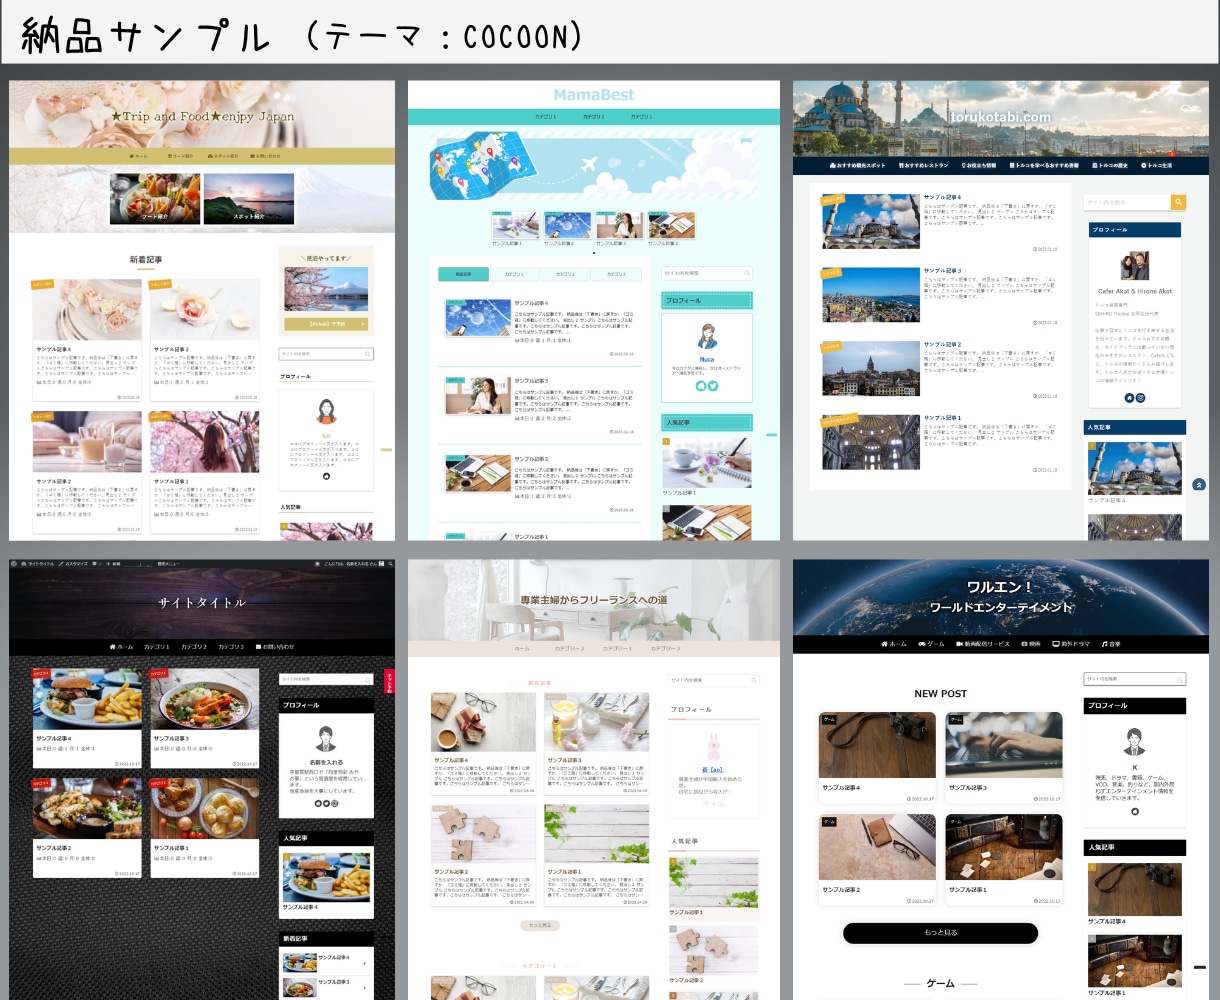Open the 新着記事 tab on MamaBest
1220x1000 pixels.
(463, 274)
